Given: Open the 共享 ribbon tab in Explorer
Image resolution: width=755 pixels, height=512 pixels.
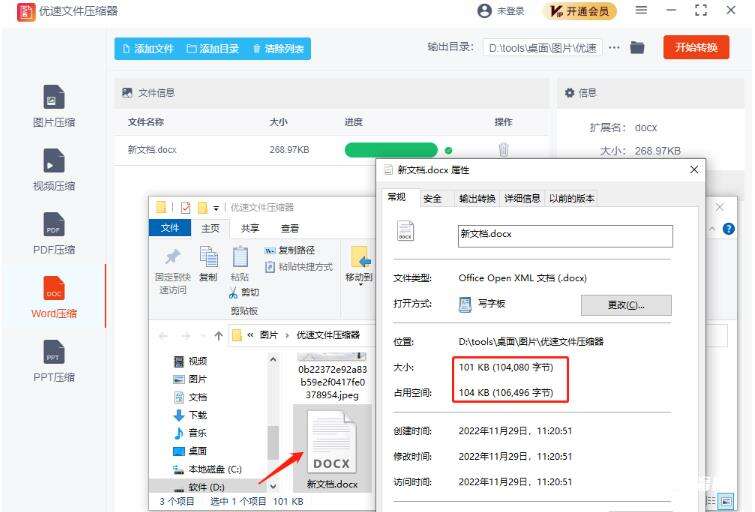Looking at the screenshot, I should tap(249, 228).
